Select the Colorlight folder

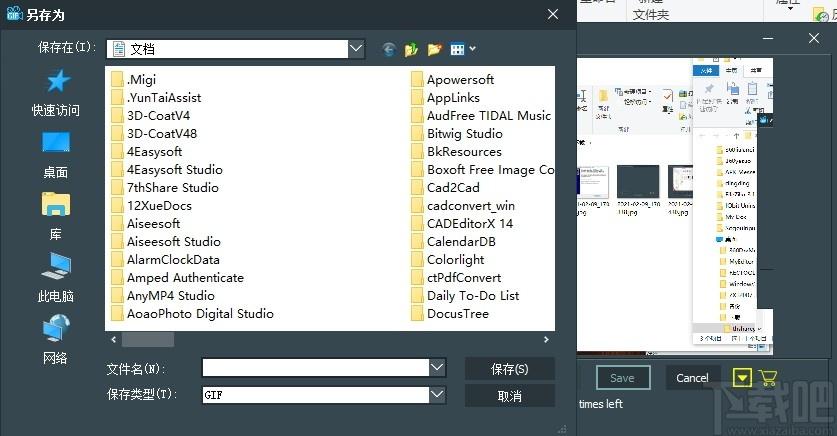point(448,260)
